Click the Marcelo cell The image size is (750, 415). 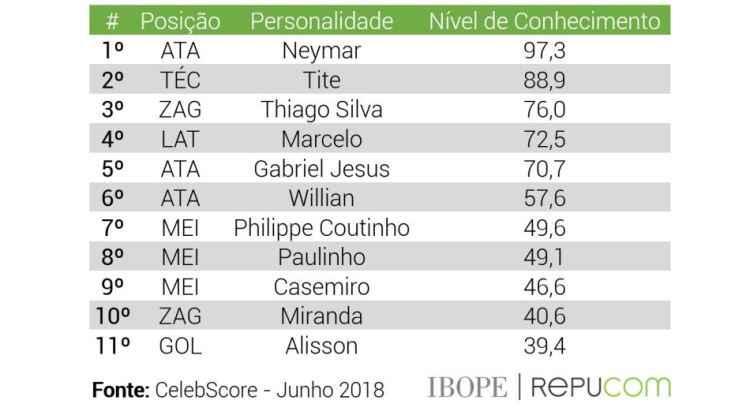point(321,139)
